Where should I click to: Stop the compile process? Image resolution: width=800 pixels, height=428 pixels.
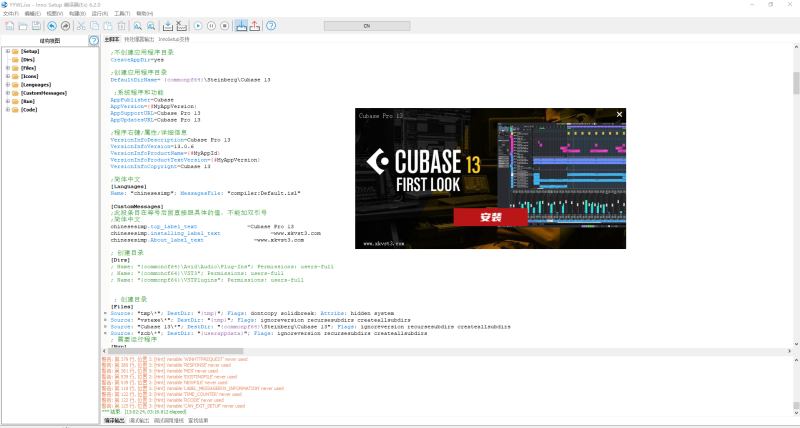[x=181, y=26]
